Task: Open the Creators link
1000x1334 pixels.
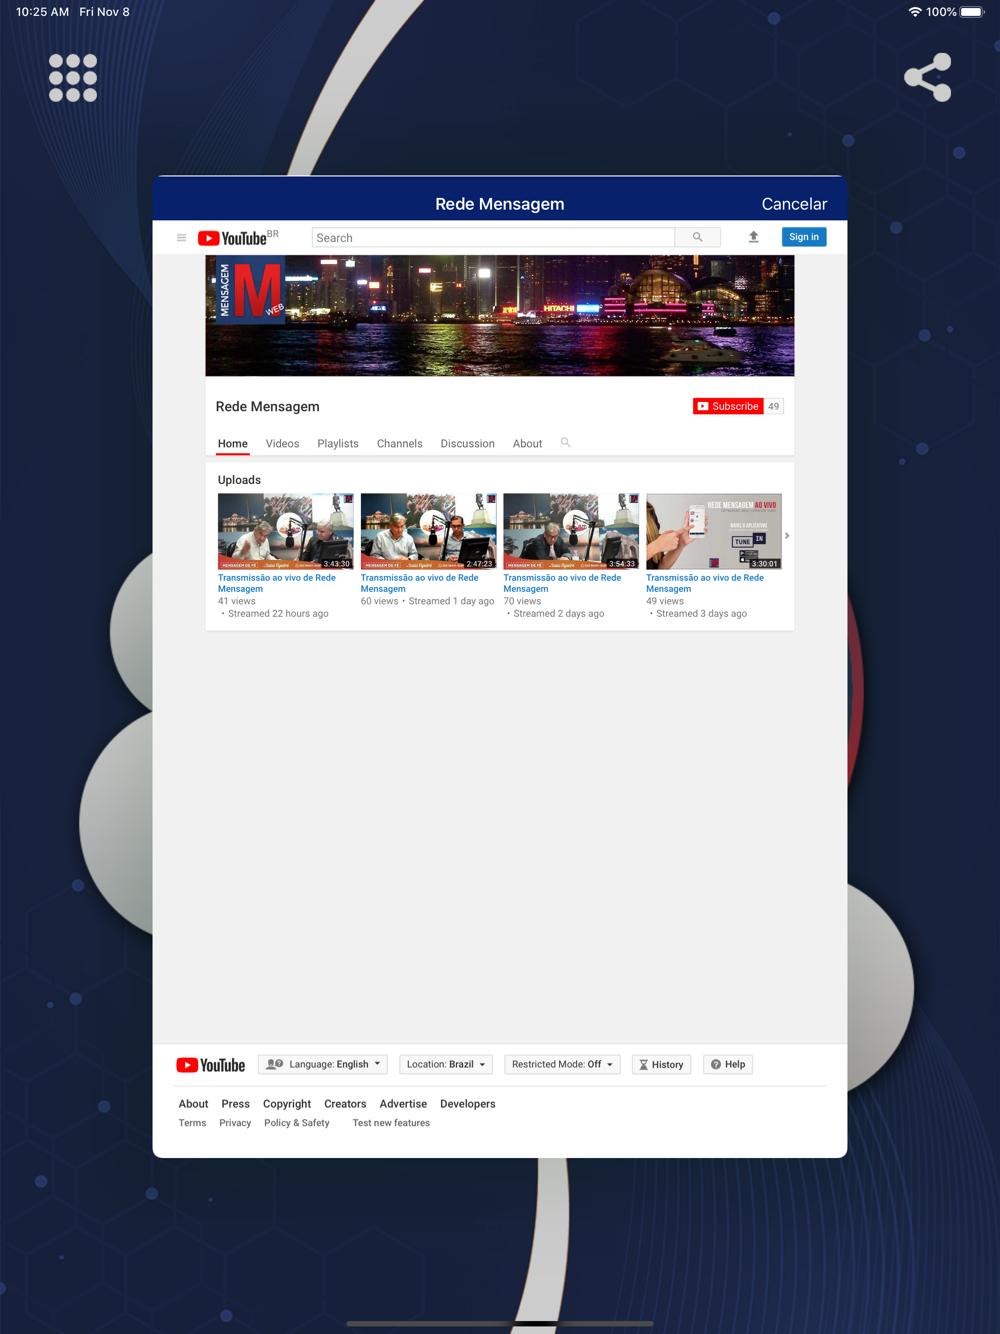Action: tap(345, 1104)
